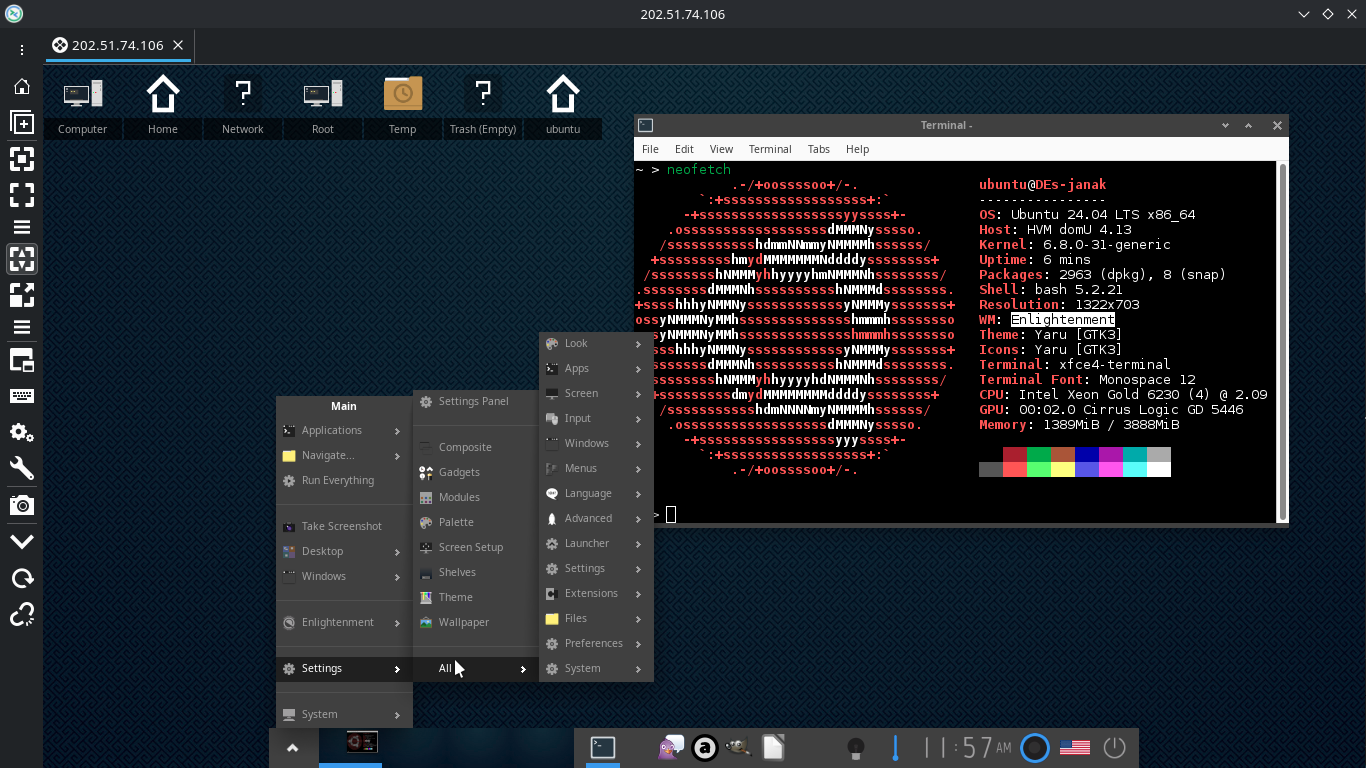Image resolution: width=1366 pixels, height=768 pixels.
Task: Switch keyboard layout via the US flag
Action: click(x=1074, y=747)
